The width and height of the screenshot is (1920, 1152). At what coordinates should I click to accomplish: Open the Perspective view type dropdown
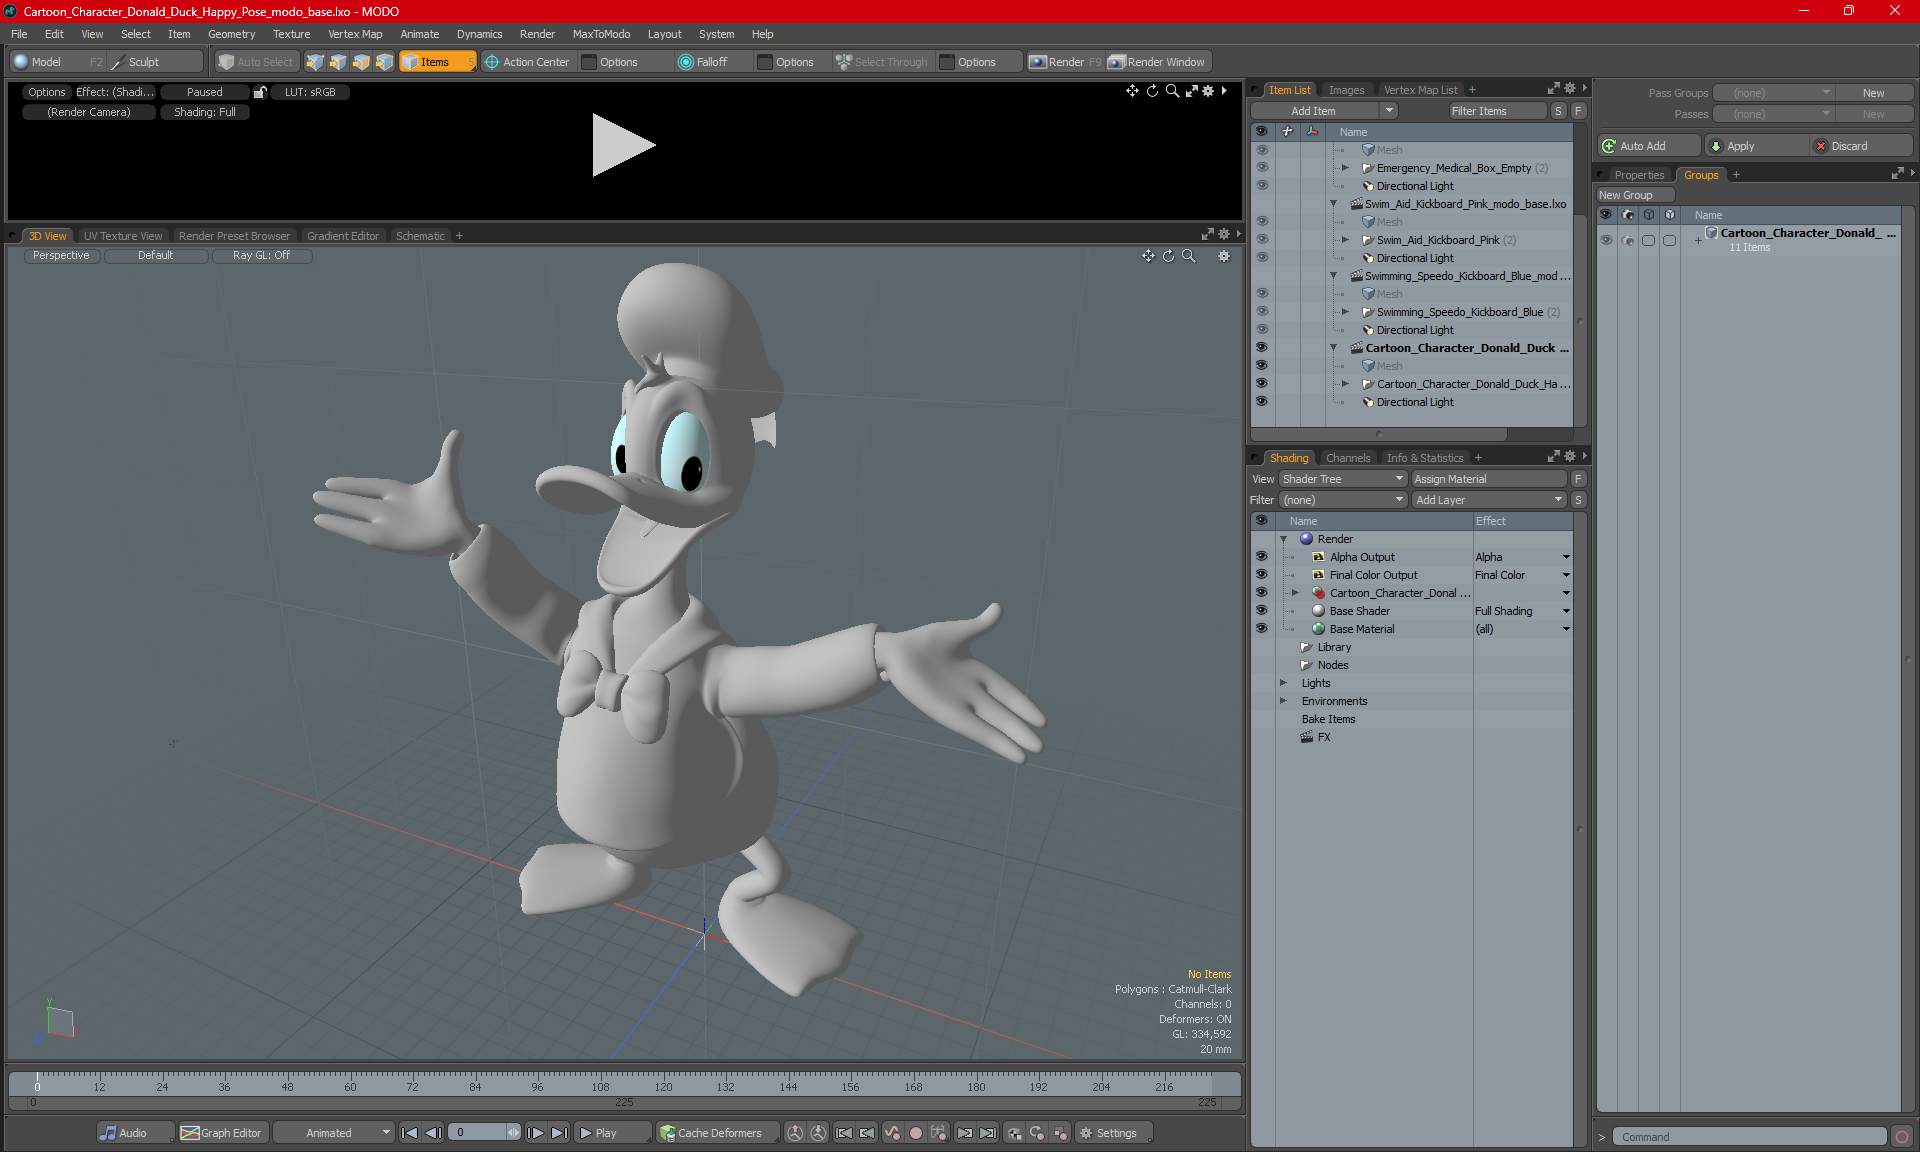61,256
